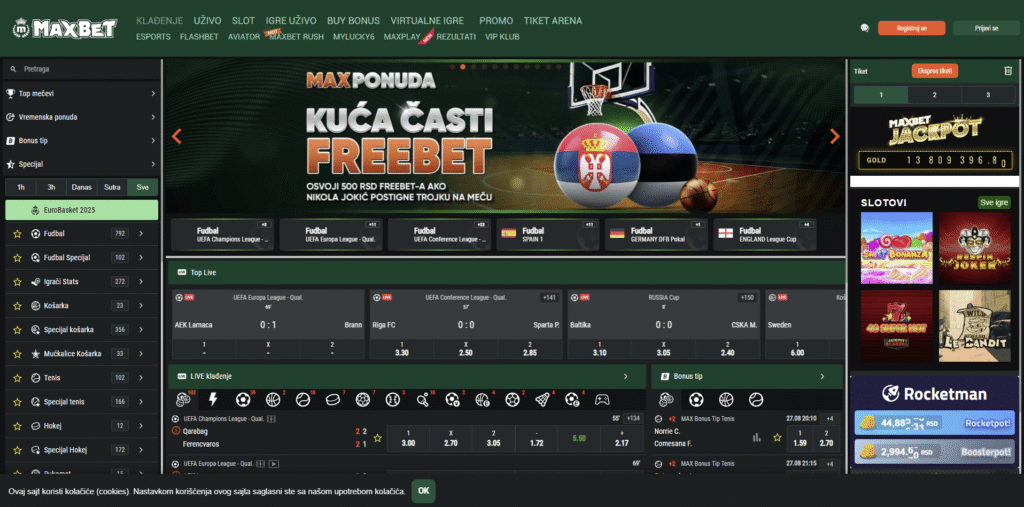Clear ticket with trash can icon
Viewport: 1024px width, 507px height.
pos(1008,71)
